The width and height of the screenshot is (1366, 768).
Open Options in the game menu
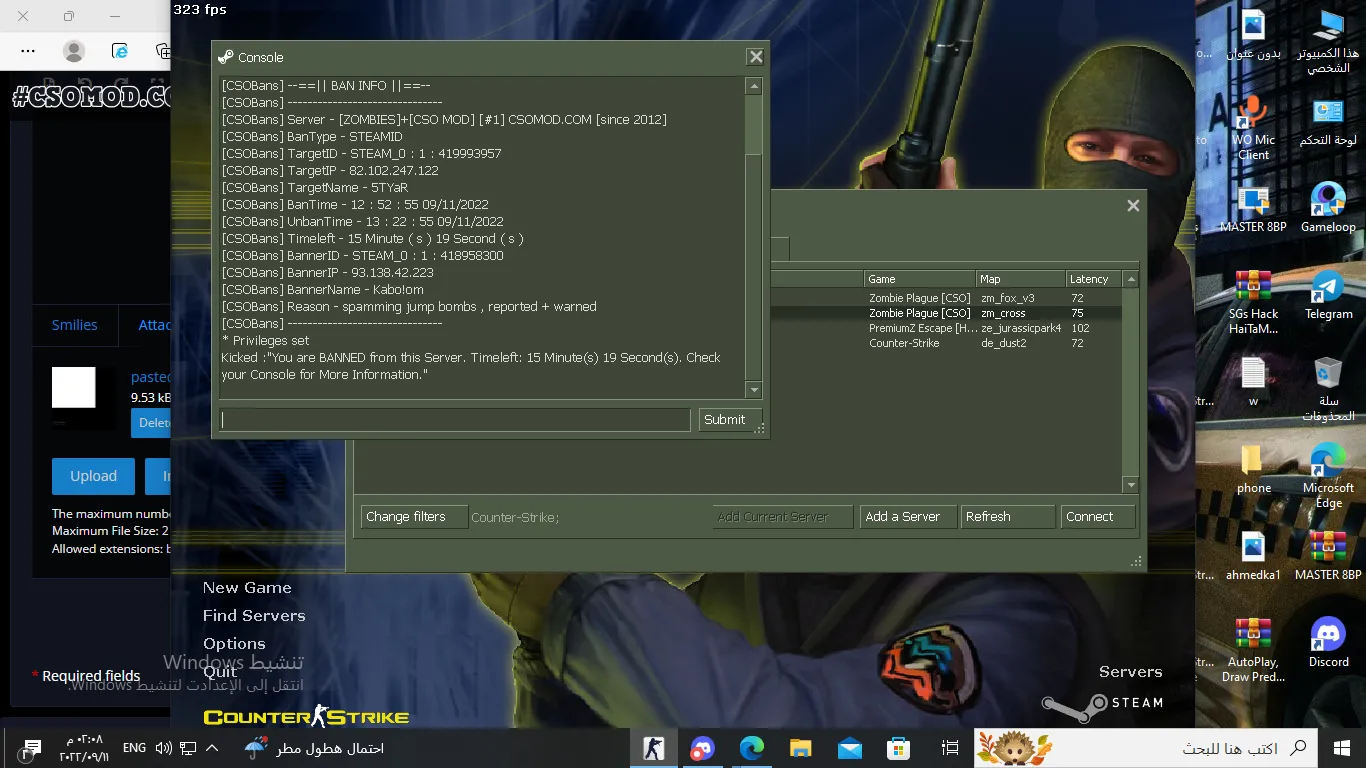coord(234,644)
